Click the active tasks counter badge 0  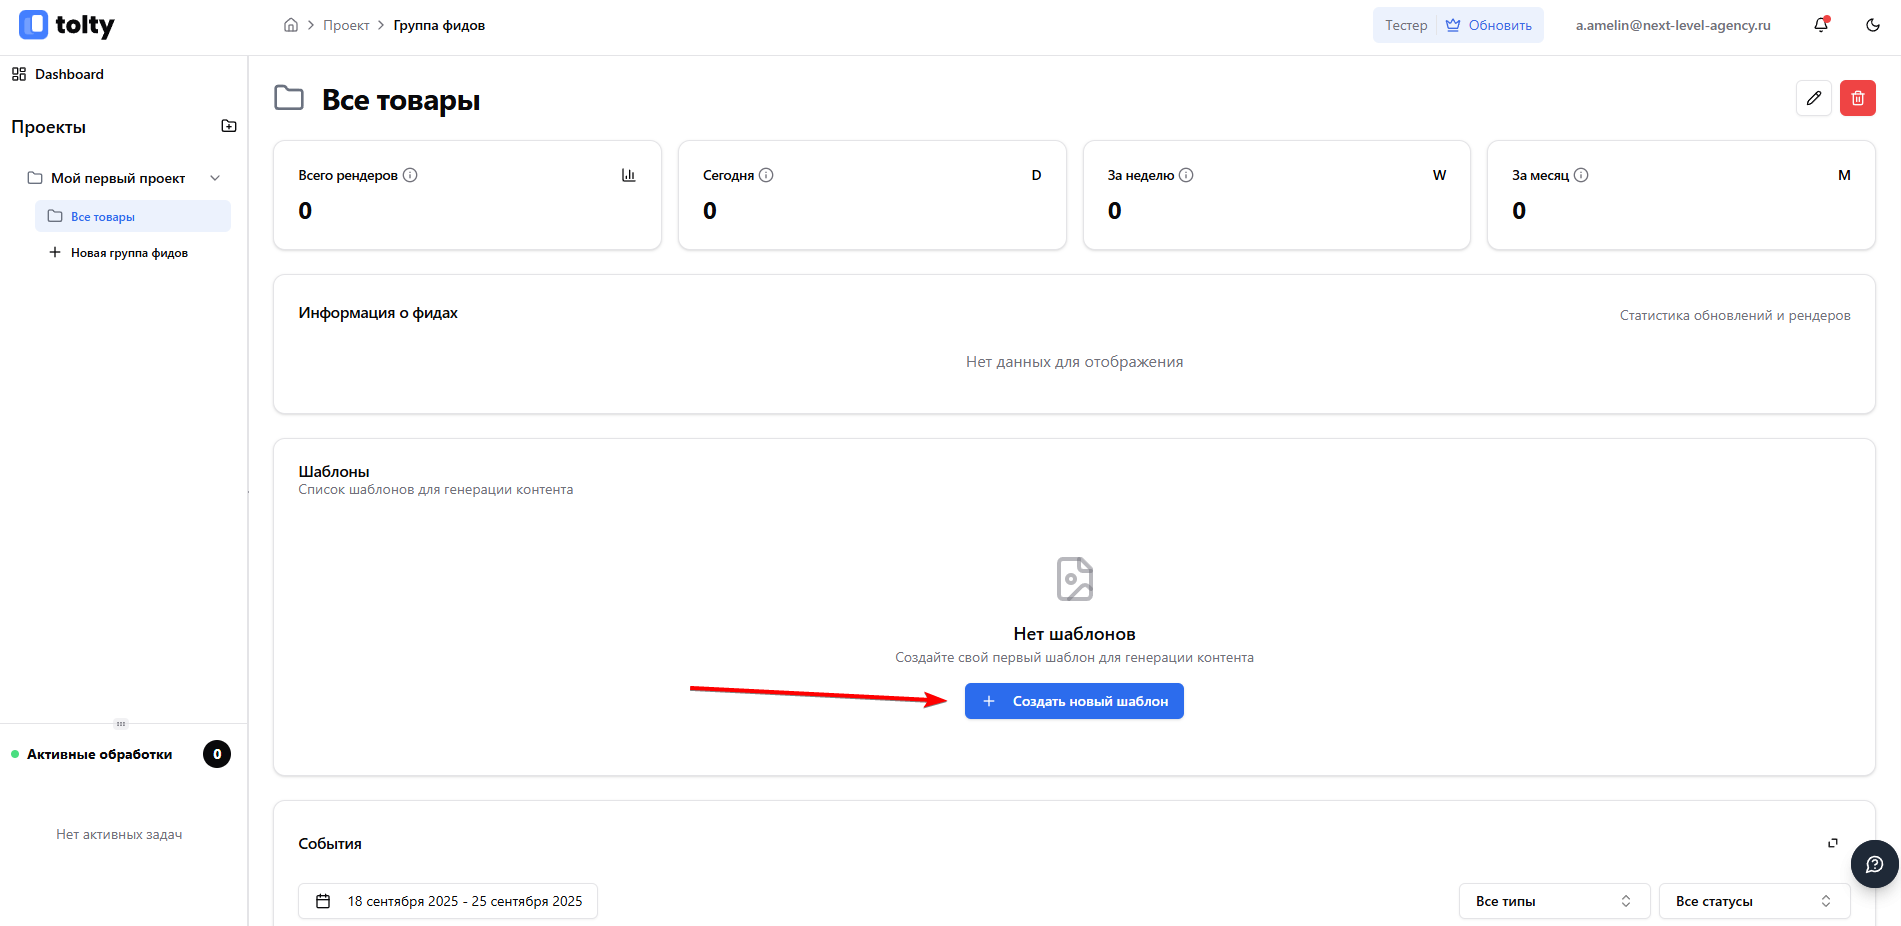217,754
